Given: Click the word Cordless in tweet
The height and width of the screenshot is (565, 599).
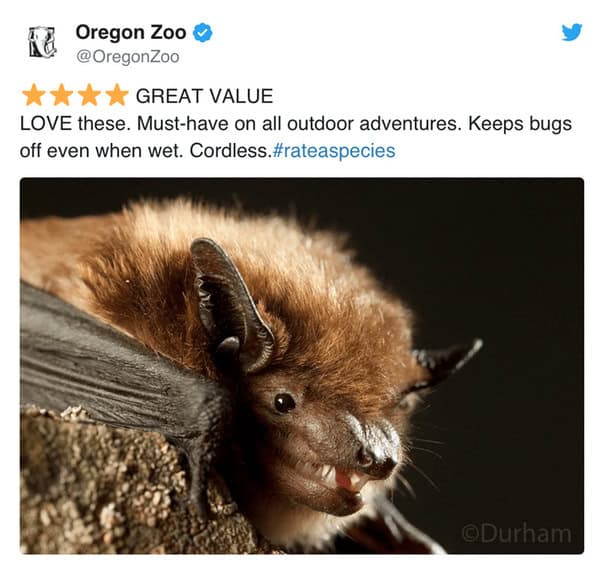Looking at the screenshot, I should click(x=230, y=151).
